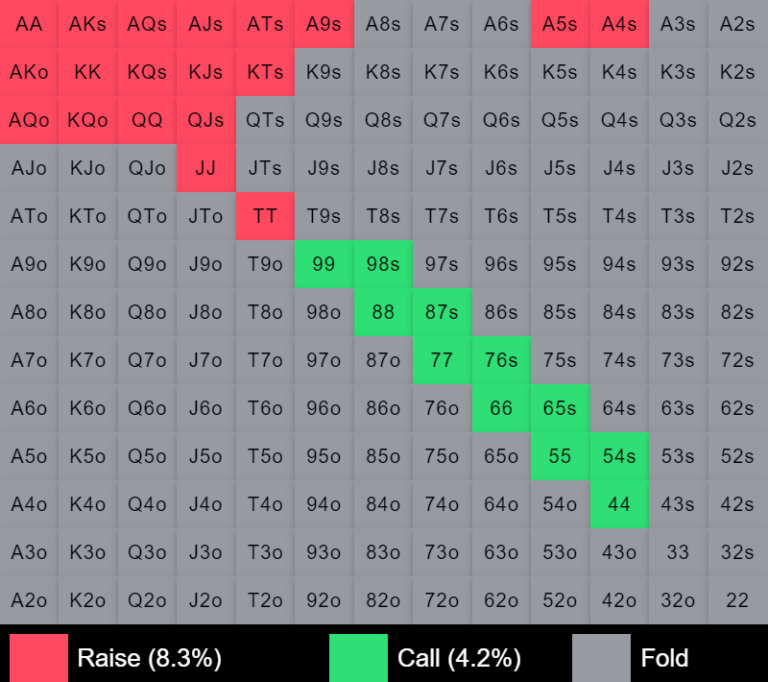The width and height of the screenshot is (768, 682).
Task: Click the green Call legend swatch
Action: click(358, 658)
